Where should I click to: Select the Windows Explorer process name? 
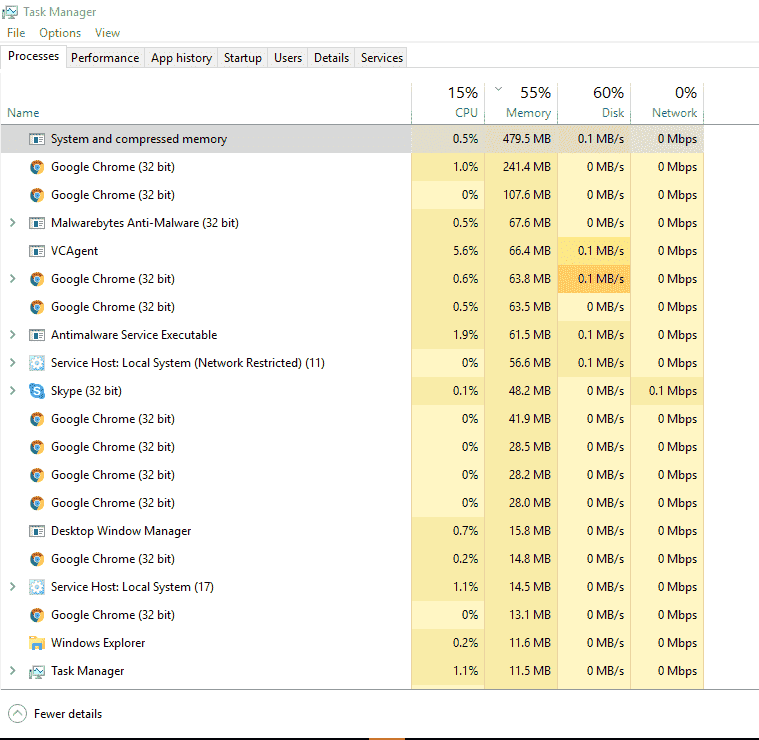(x=98, y=643)
